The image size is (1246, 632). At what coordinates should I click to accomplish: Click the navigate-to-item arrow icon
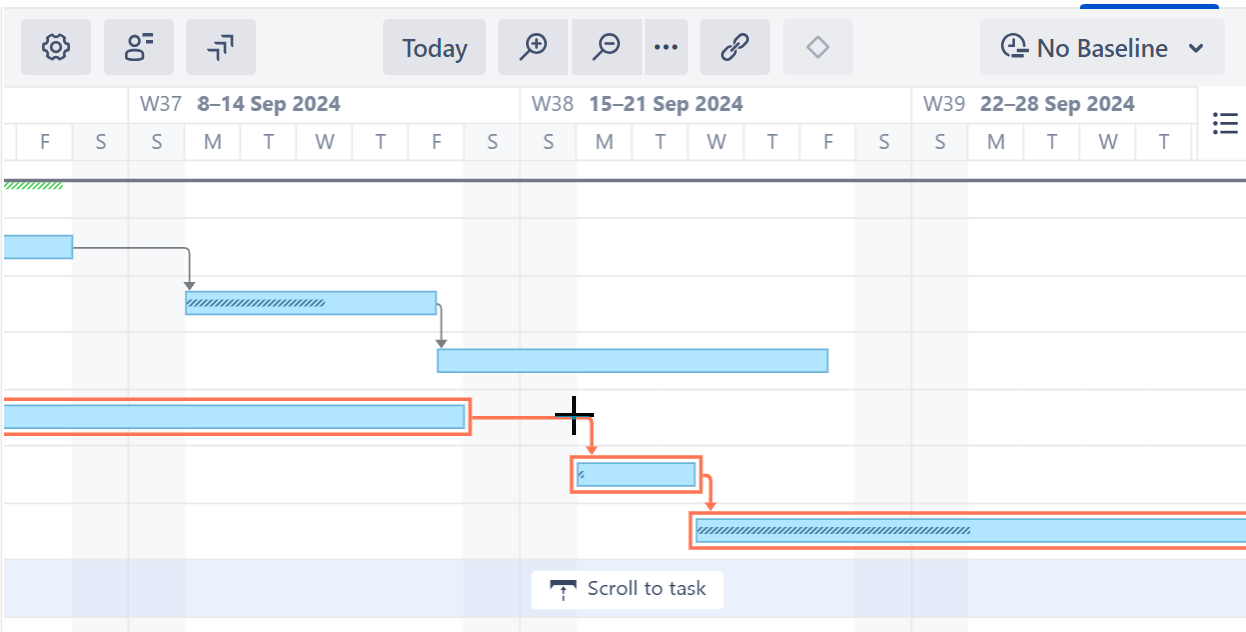click(x=220, y=47)
